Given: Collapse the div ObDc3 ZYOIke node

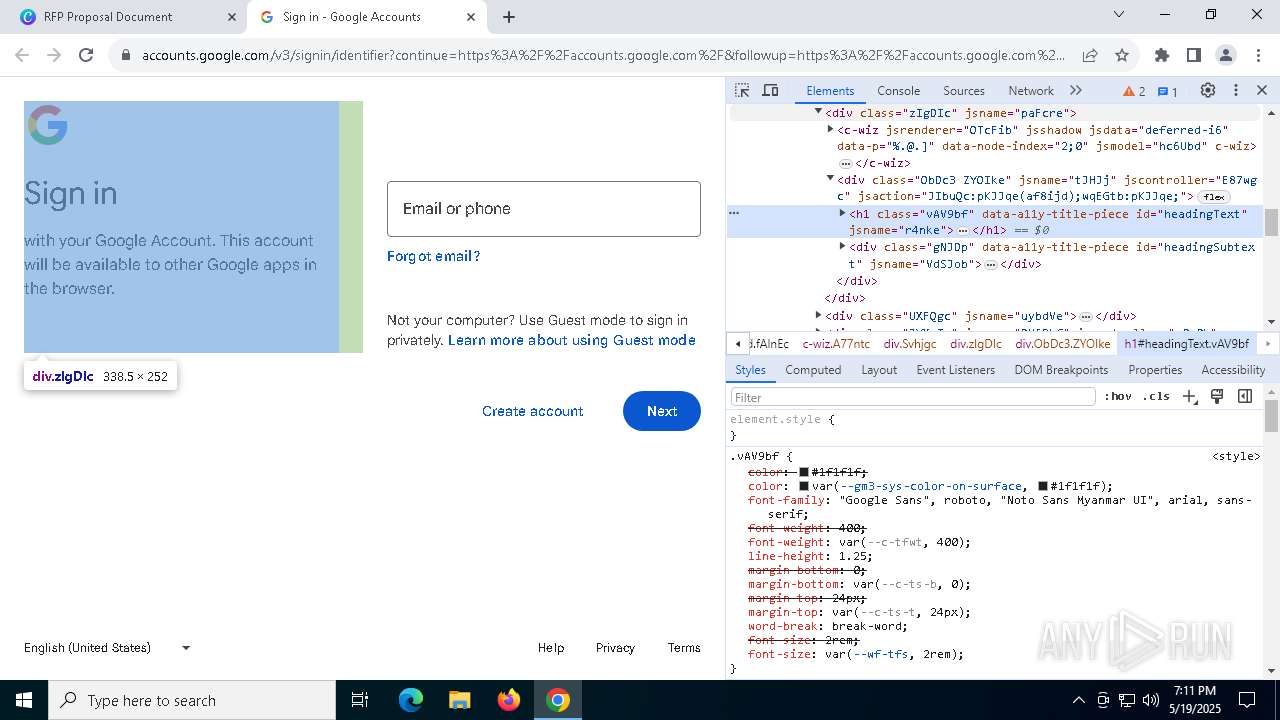Looking at the screenshot, I should pos(830,179).
